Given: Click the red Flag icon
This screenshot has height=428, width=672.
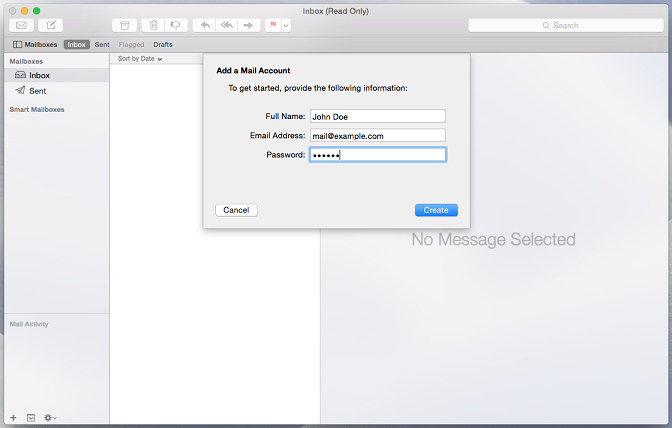Looking at the screenshot, I should (273, 25).
